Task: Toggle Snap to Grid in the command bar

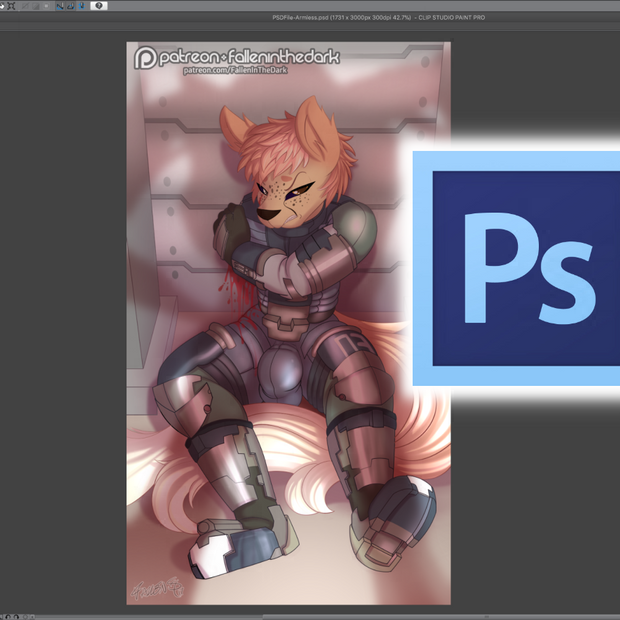Action: 82,6
